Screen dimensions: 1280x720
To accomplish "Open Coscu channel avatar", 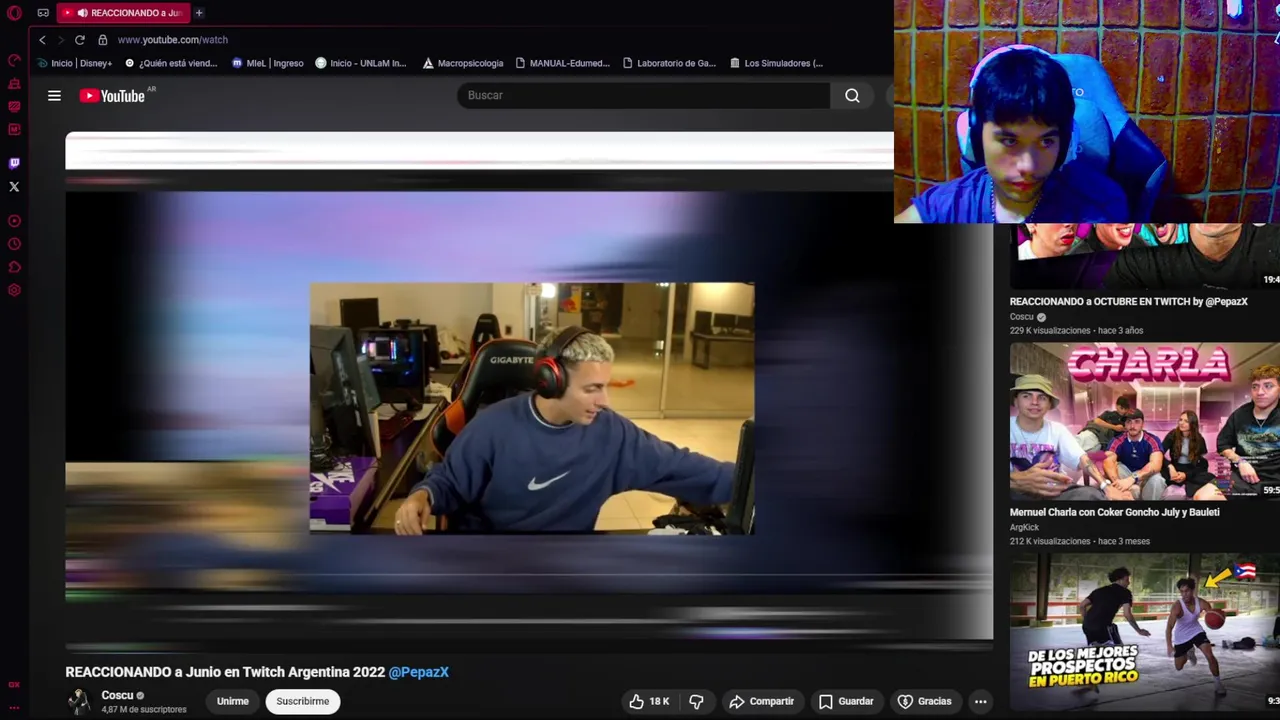I will tap(78, 701).
